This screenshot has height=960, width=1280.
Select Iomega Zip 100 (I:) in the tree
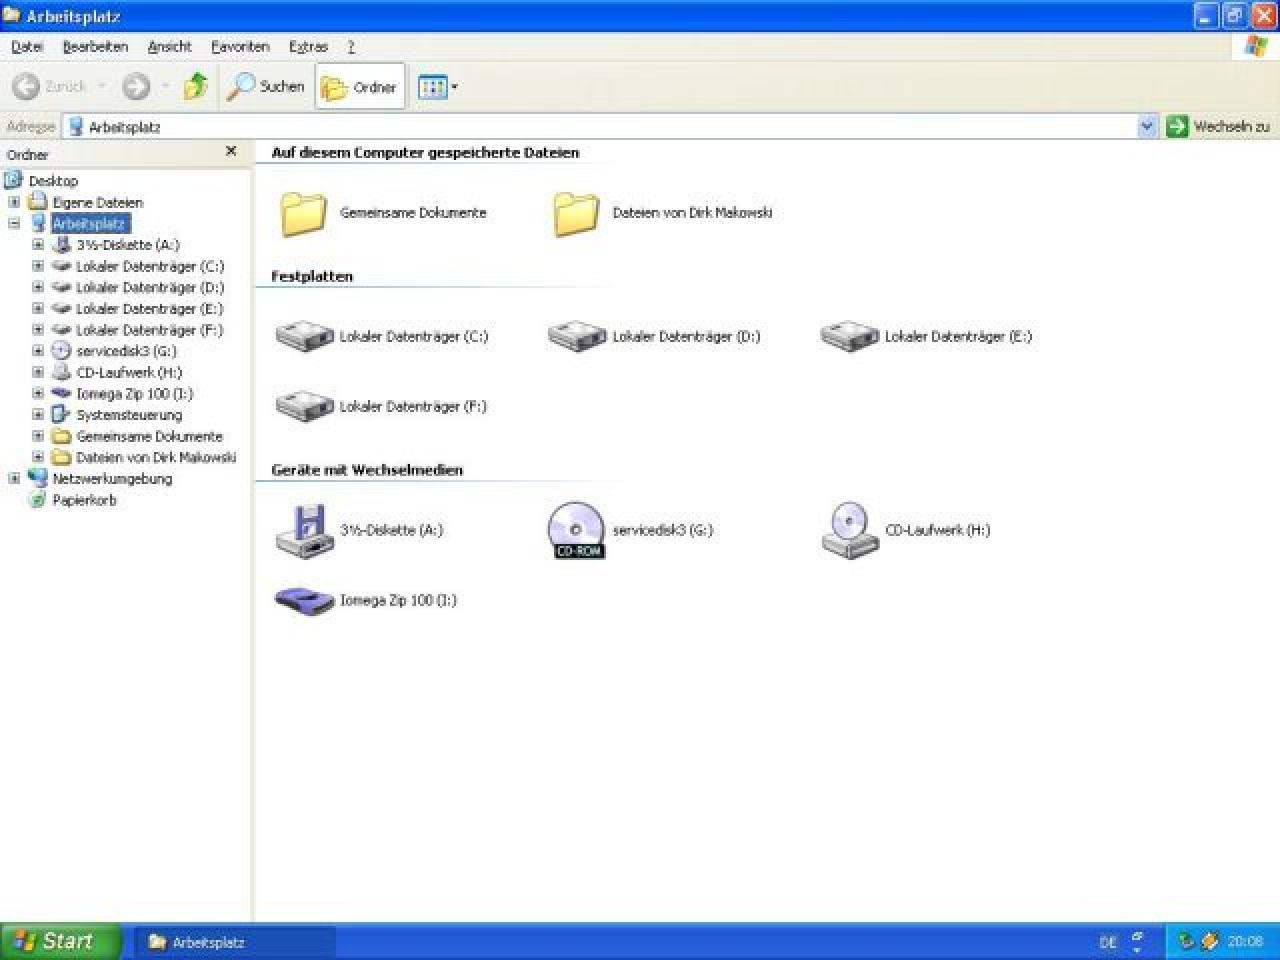click(135, 393)
